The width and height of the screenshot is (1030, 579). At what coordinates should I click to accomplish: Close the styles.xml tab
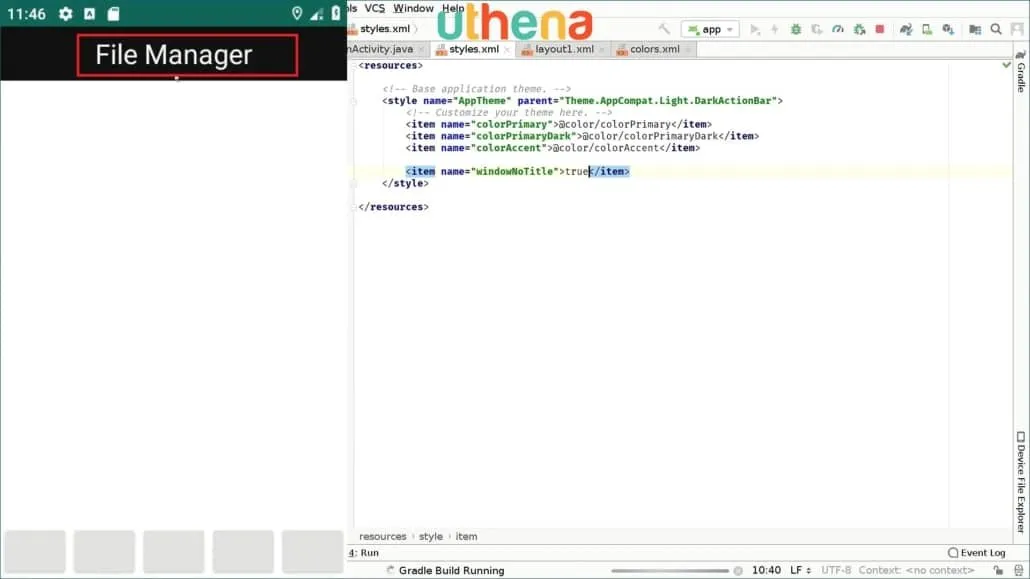[506, 50]
